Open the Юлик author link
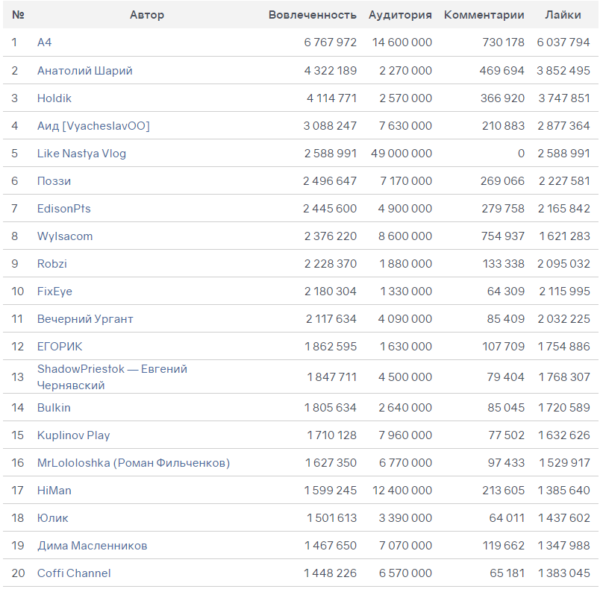The width and height of the screenshot is (600, 589). pyautogui.click(x=52, y=518)
